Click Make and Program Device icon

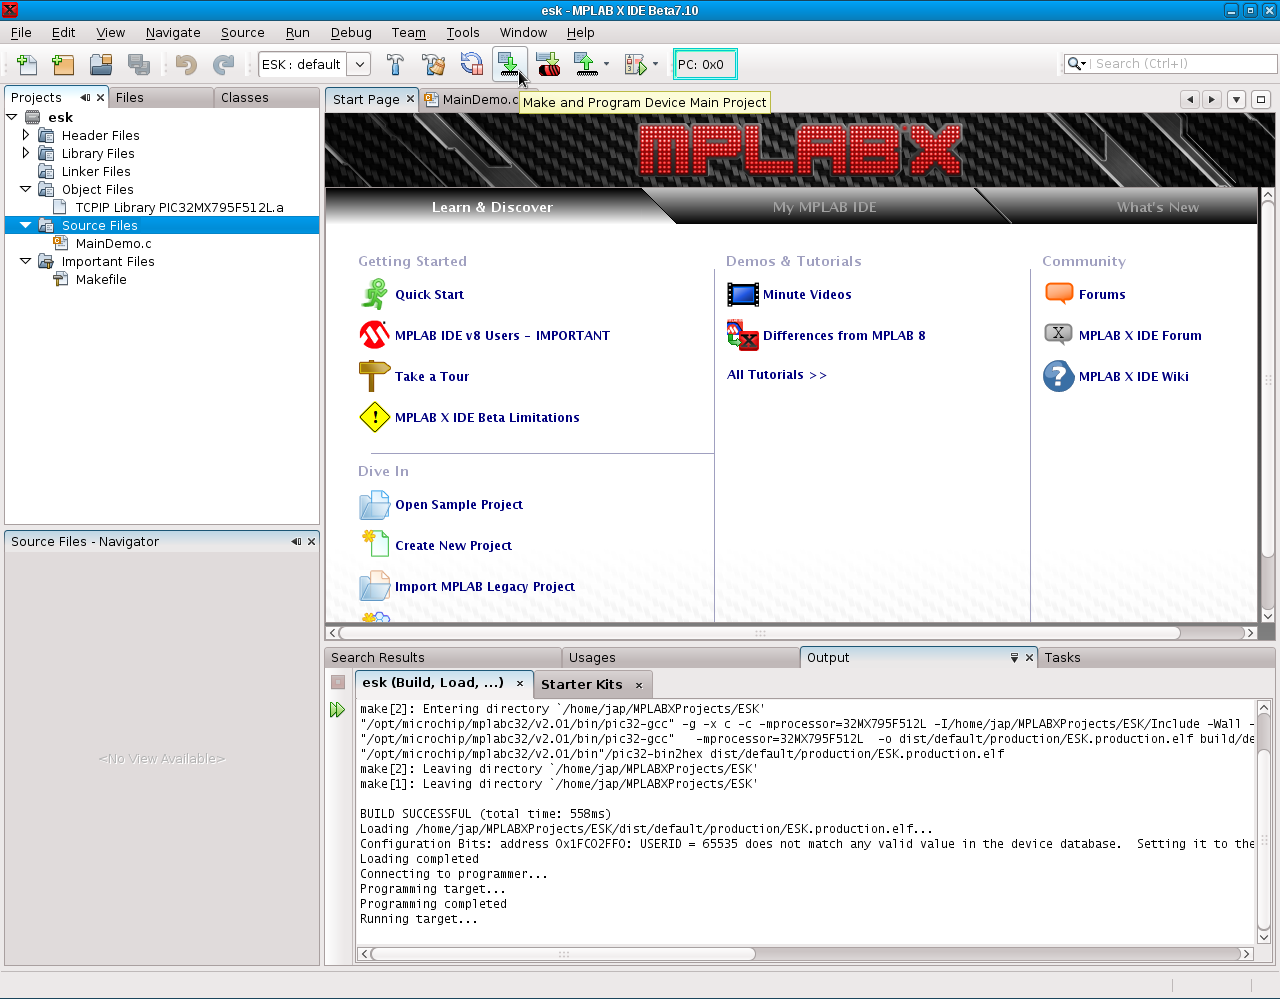click(509, 65)
